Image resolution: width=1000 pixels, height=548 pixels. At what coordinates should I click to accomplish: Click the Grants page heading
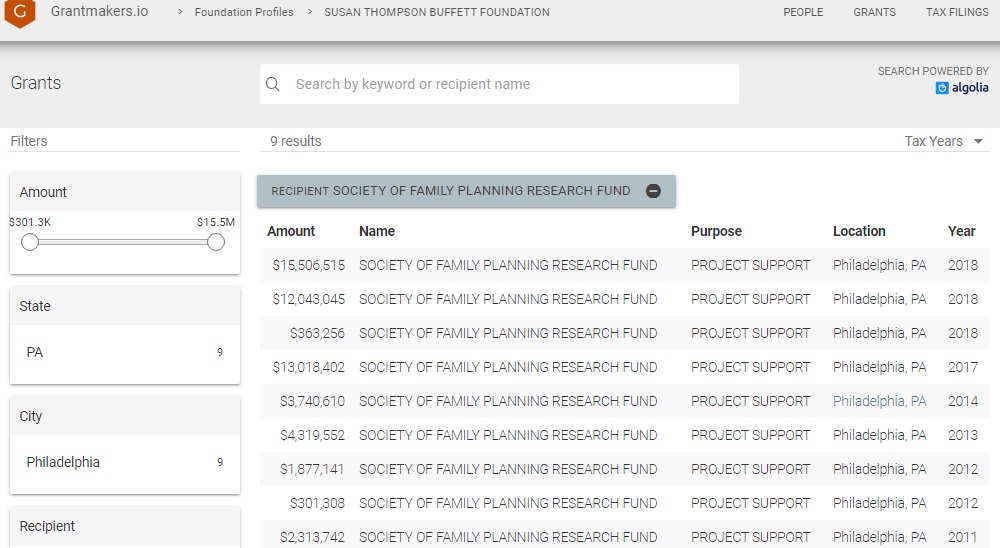click(x=36, y=83)
